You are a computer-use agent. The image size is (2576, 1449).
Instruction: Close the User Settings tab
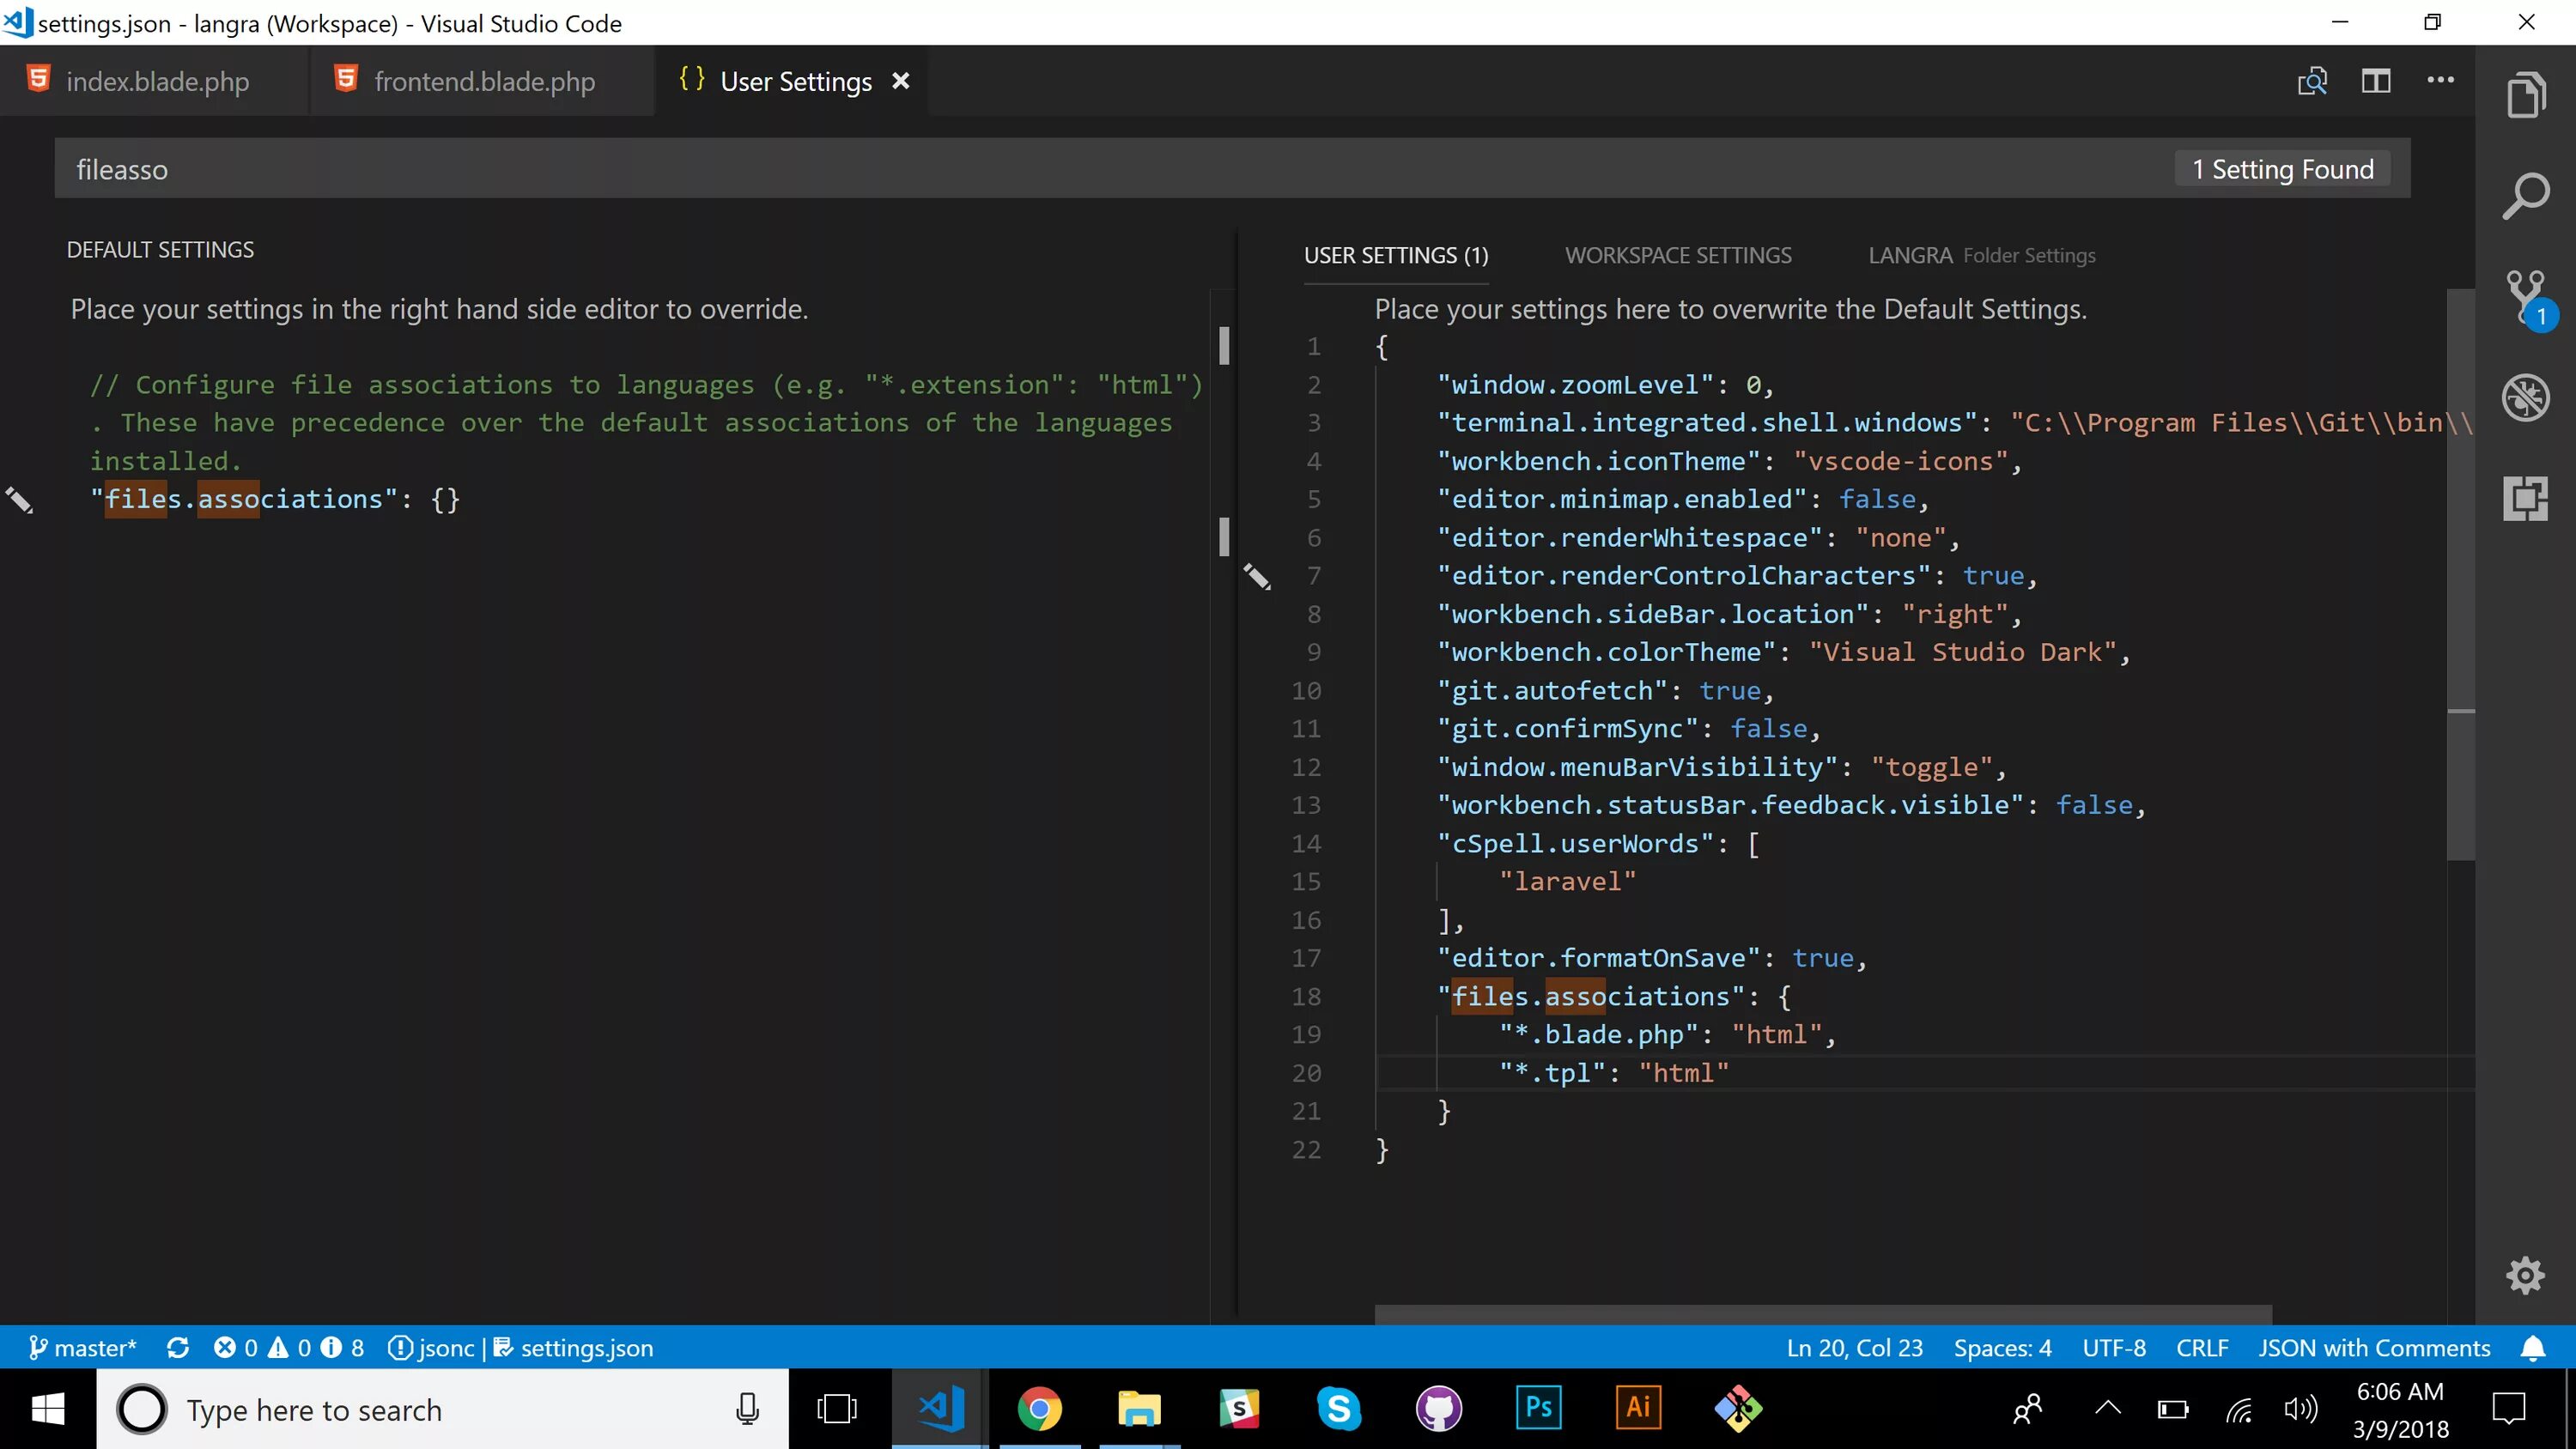(x=901, y=81)
